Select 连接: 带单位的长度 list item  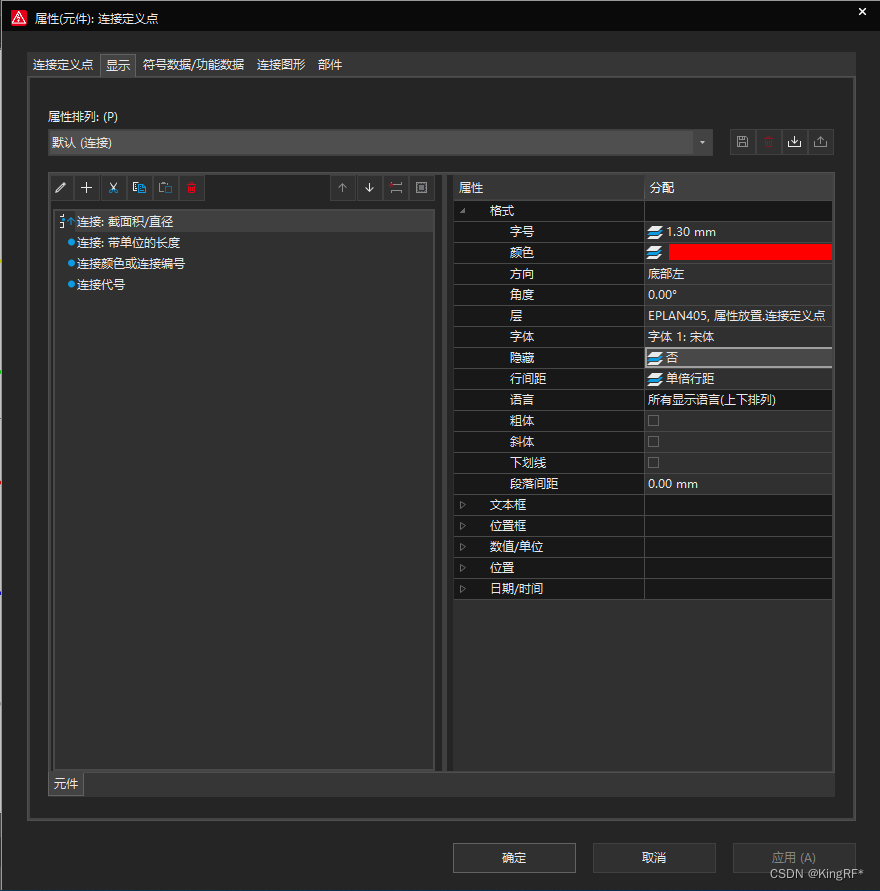(x=128, y=243)
